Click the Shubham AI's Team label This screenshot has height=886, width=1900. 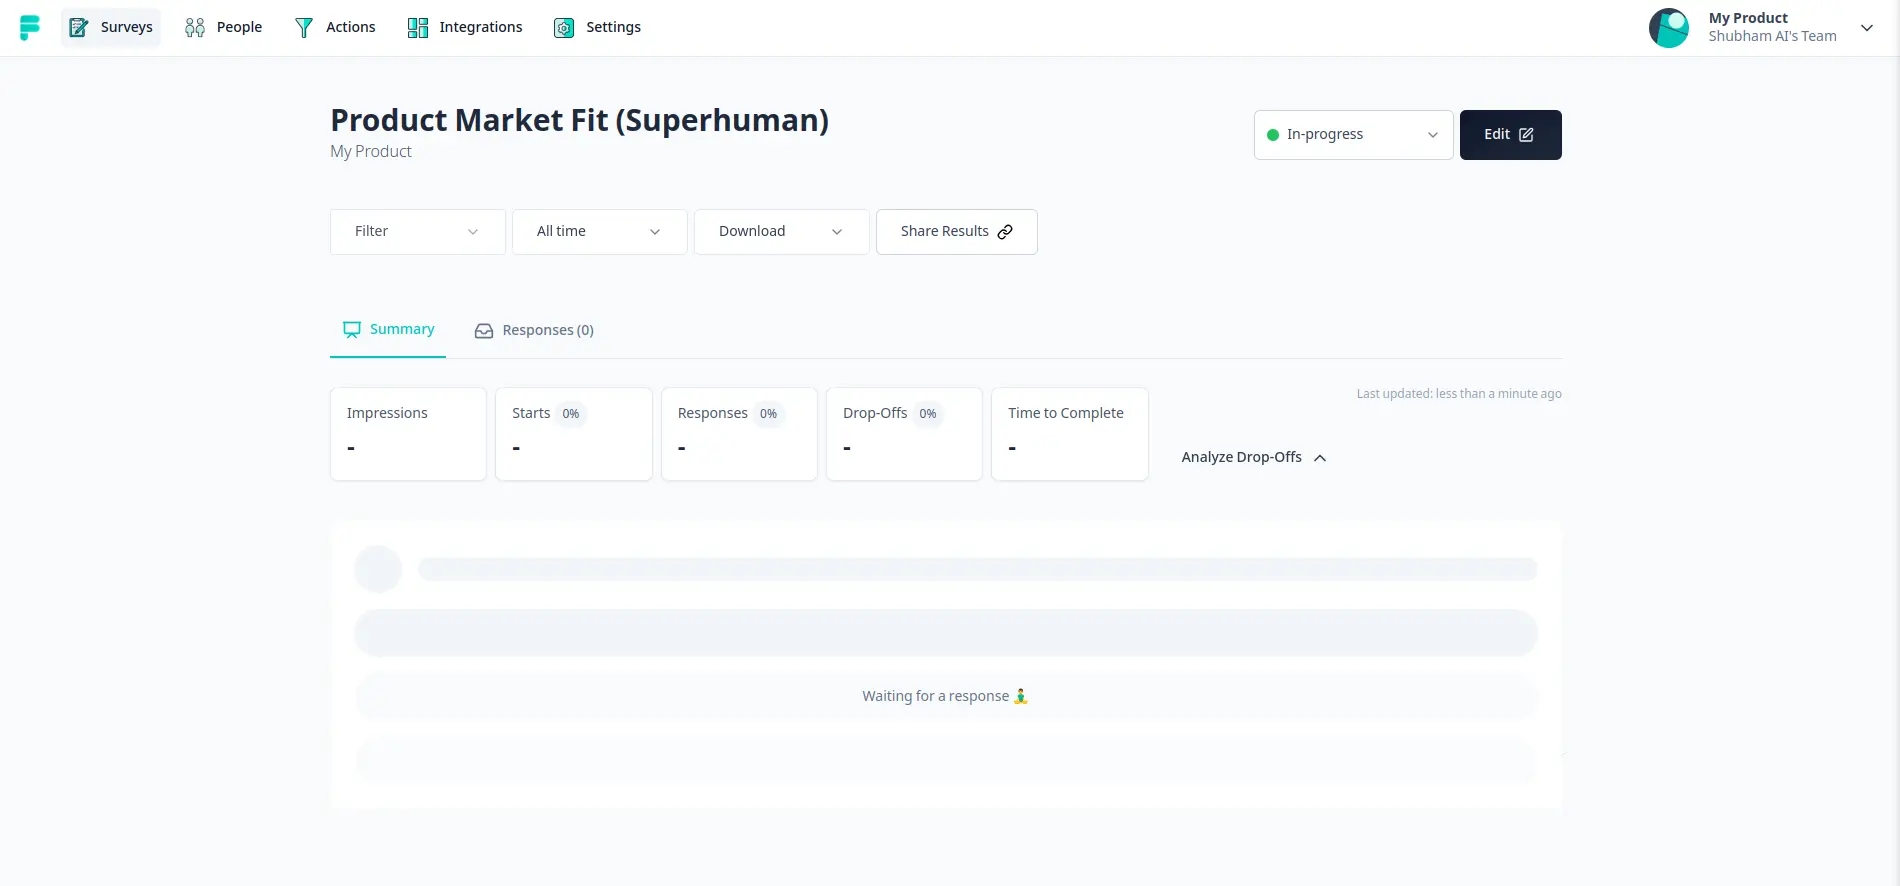point(1772,37)
